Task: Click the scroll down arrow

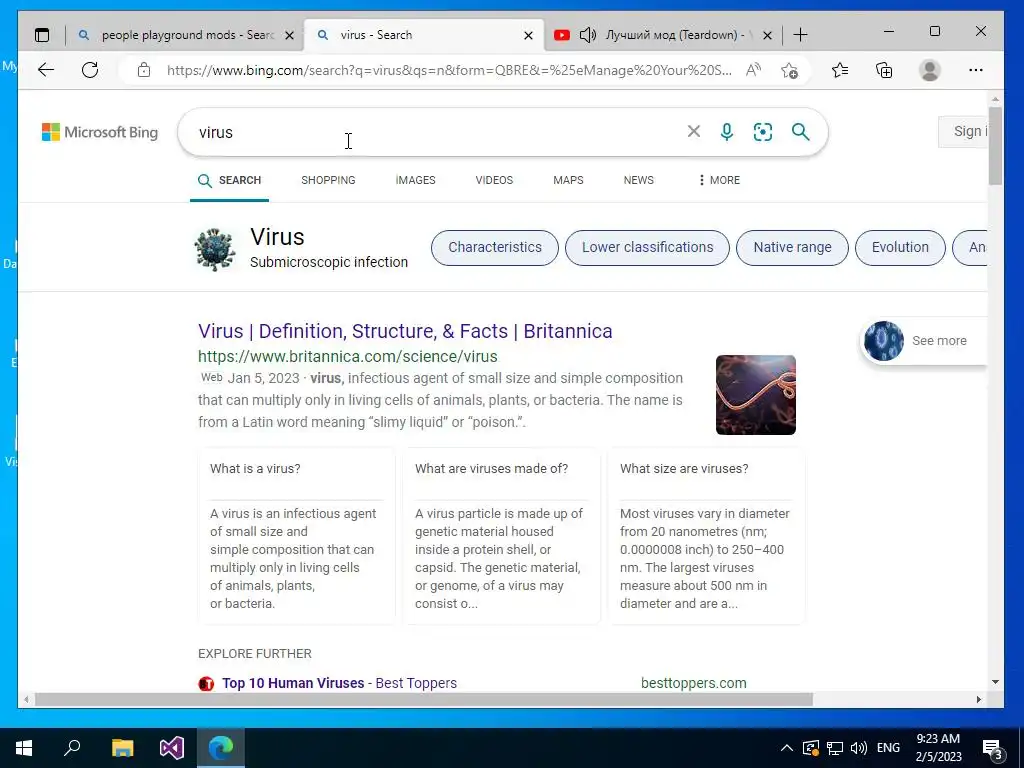Action: coord(995,682)
